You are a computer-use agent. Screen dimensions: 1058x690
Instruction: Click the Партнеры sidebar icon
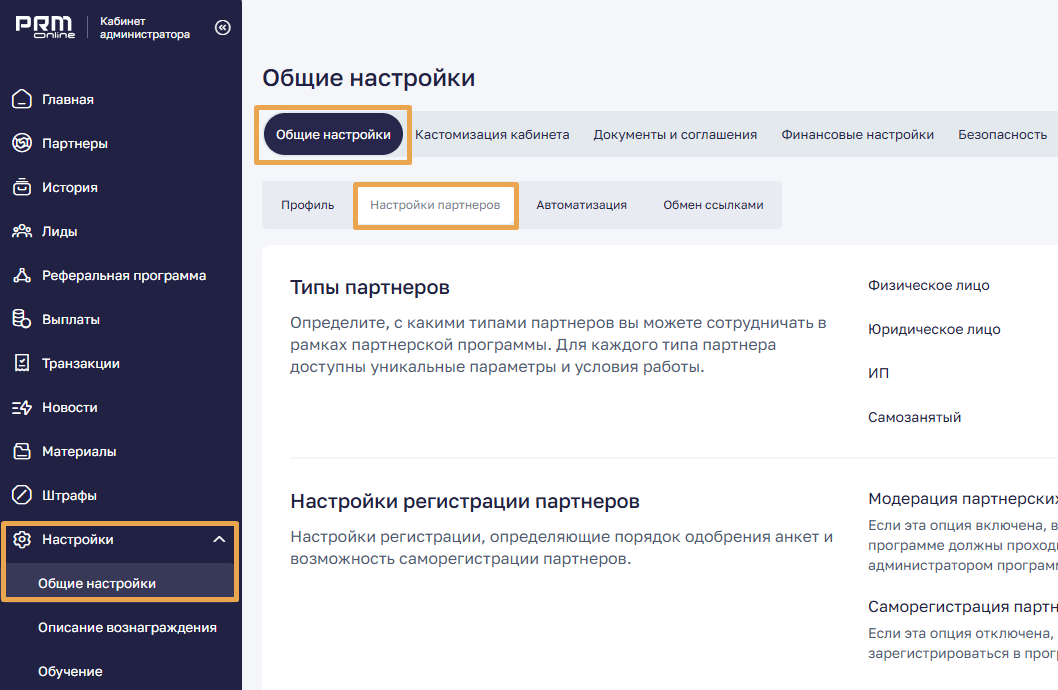[22, 143]
